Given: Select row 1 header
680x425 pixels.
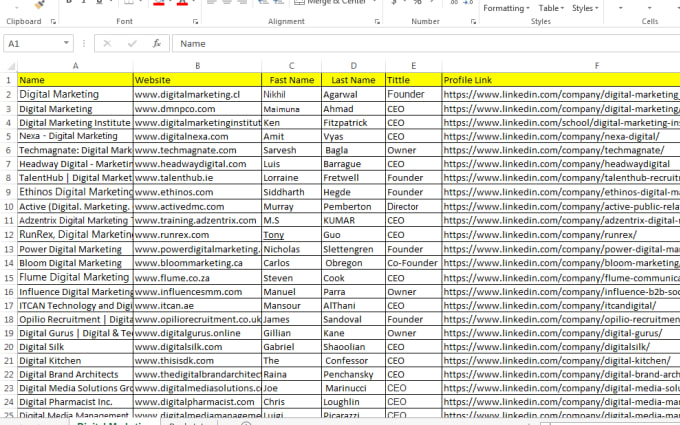Looking at the screenshot, I should point(8,80).
